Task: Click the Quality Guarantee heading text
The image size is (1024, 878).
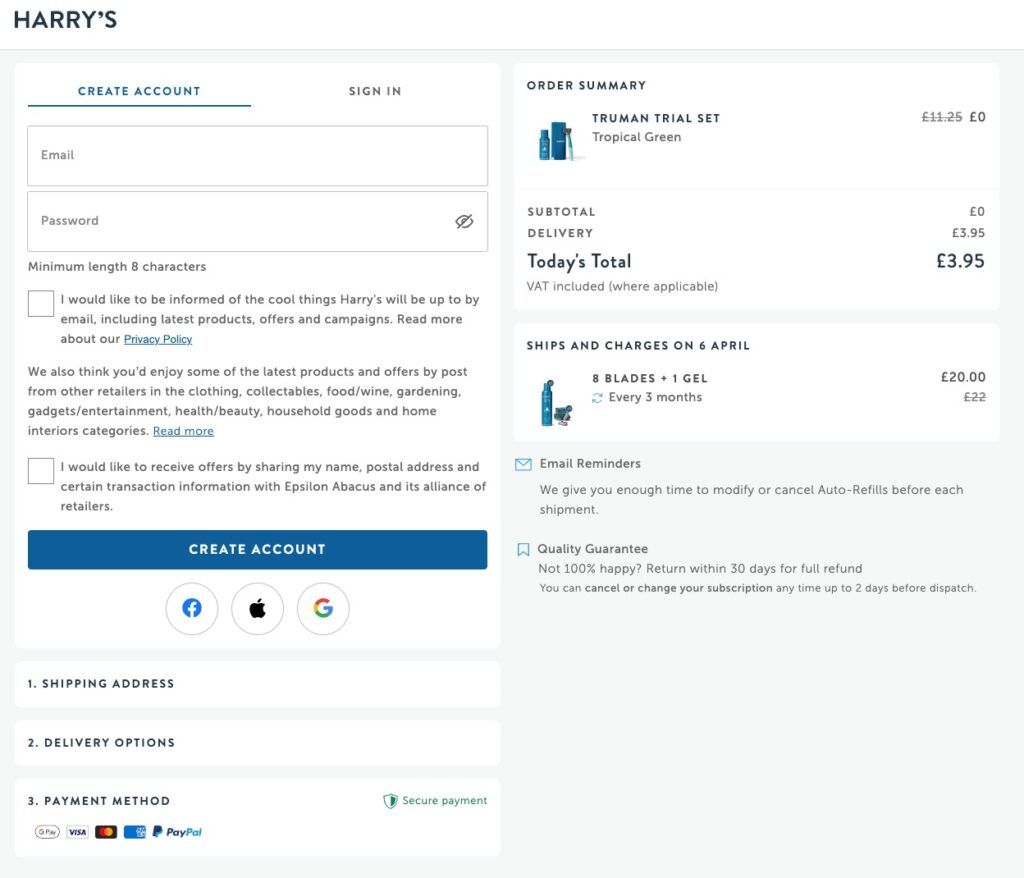Action: pyautogui.click(x=592, y=549)
